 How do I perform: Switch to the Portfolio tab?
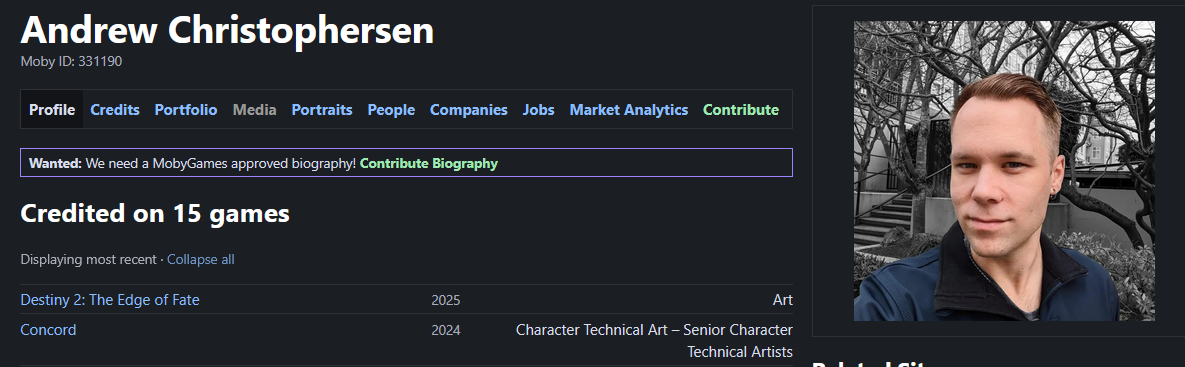(186, 109)
